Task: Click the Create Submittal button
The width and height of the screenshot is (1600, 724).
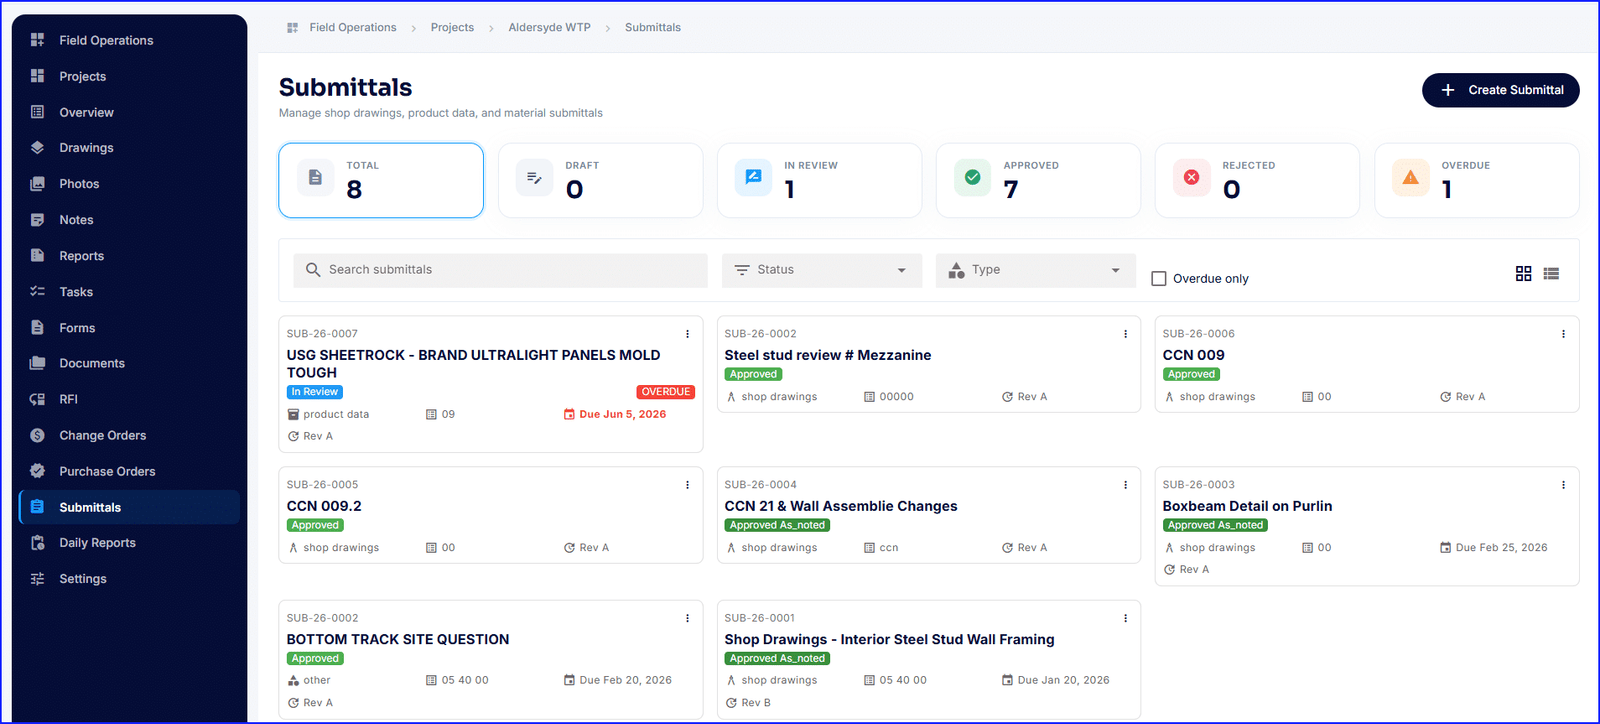Action: tap(1500, 90)
